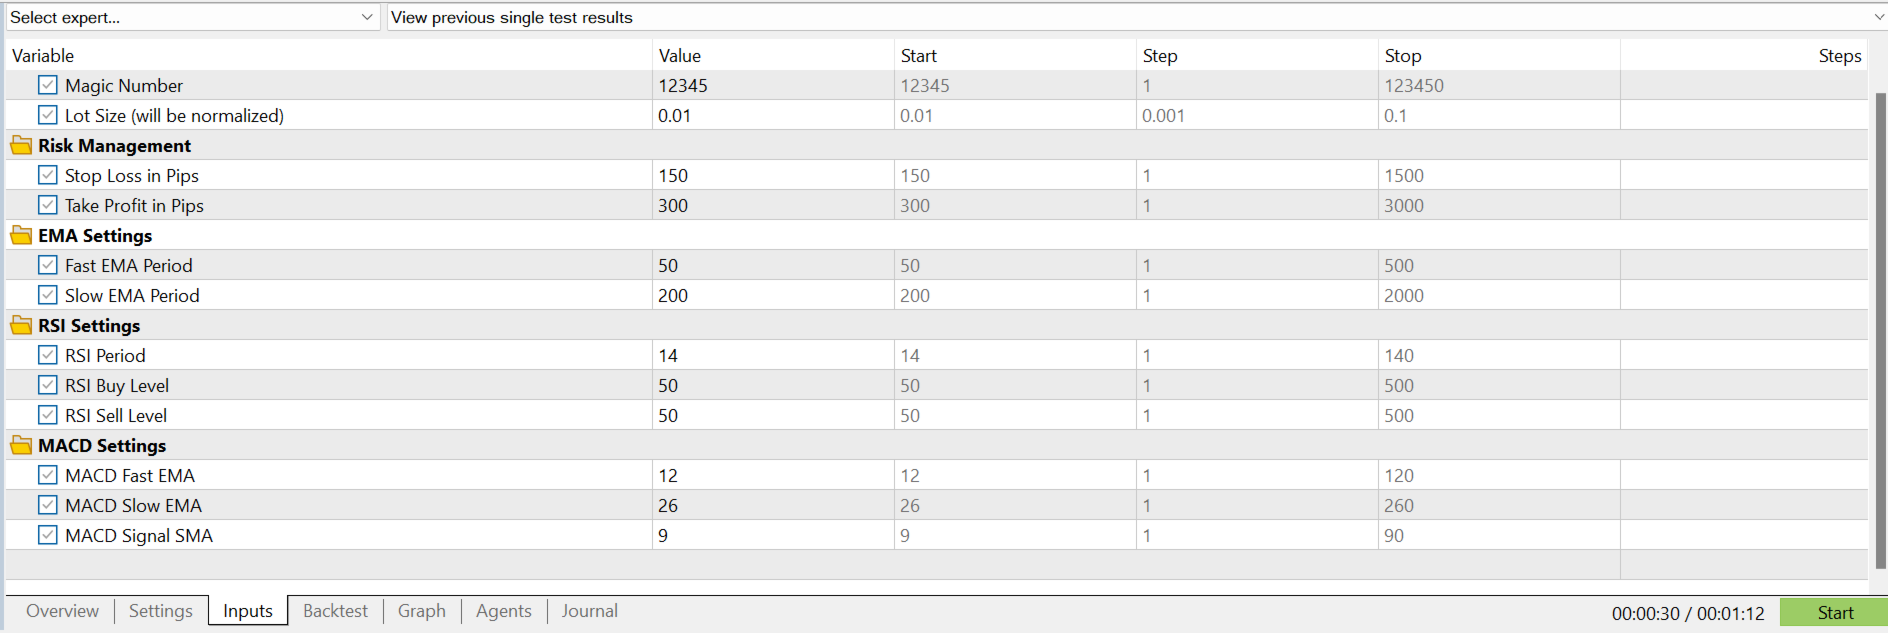
Task: Open the Journal tab
Action: [589, 611]
